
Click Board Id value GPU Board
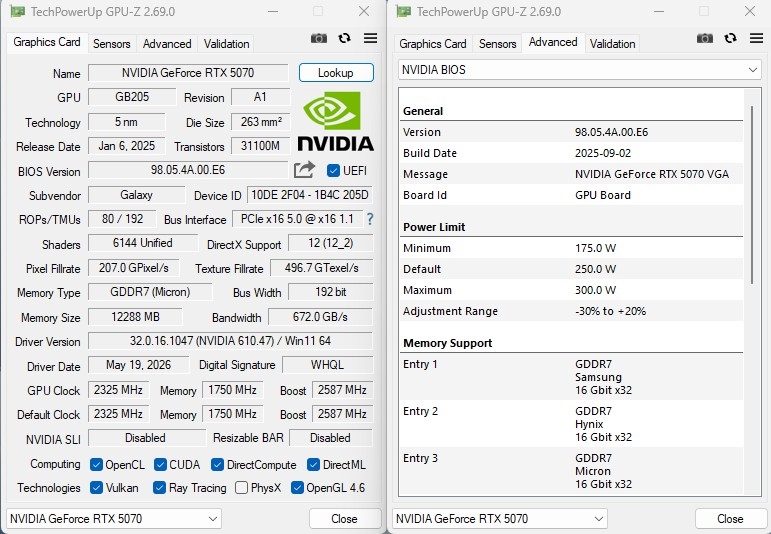tap(603, 195)
